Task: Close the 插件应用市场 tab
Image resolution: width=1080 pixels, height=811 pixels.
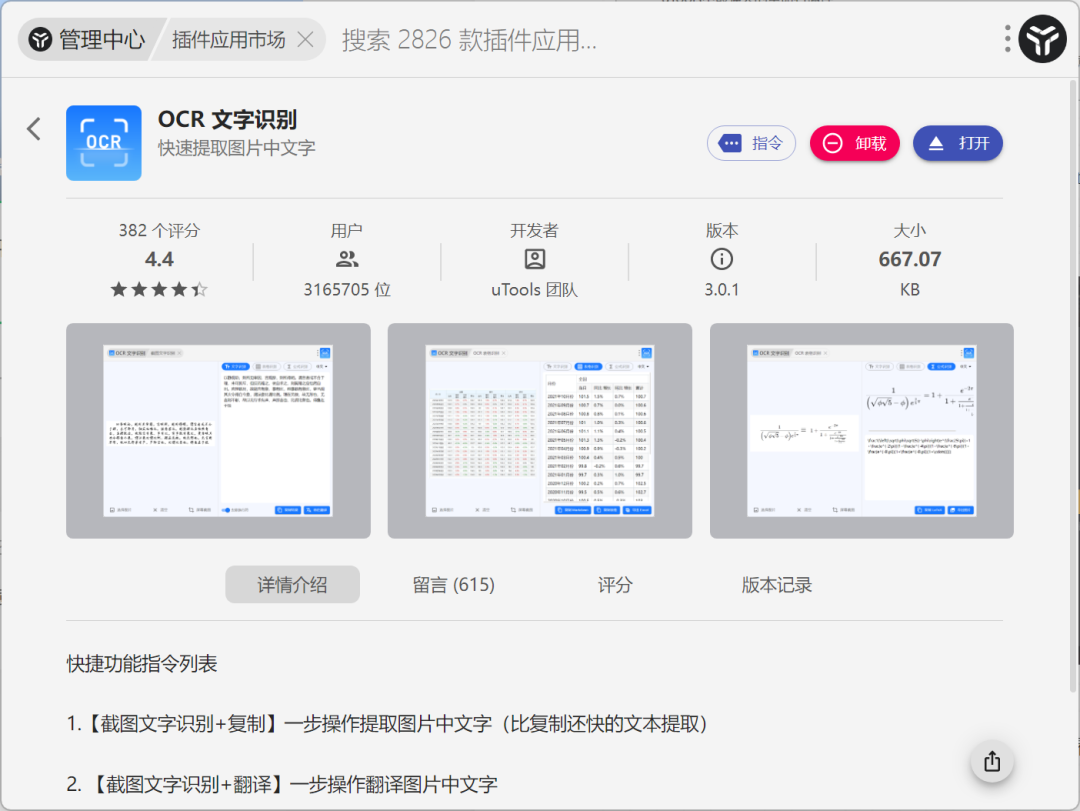Action: point(305,39)
